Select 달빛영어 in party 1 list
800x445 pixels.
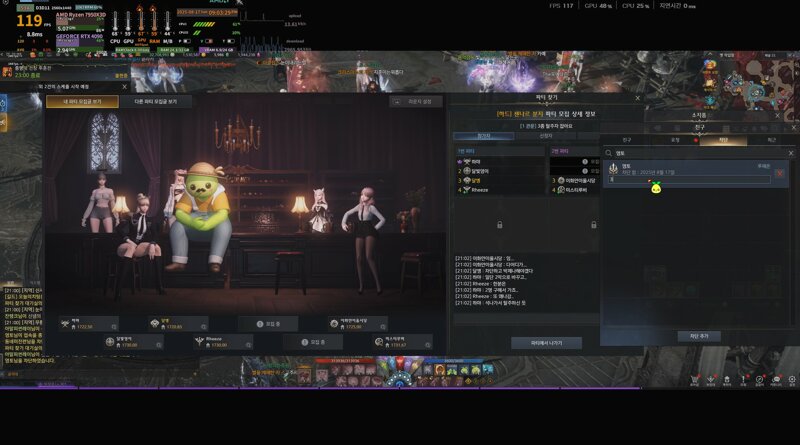click(500, 171)
